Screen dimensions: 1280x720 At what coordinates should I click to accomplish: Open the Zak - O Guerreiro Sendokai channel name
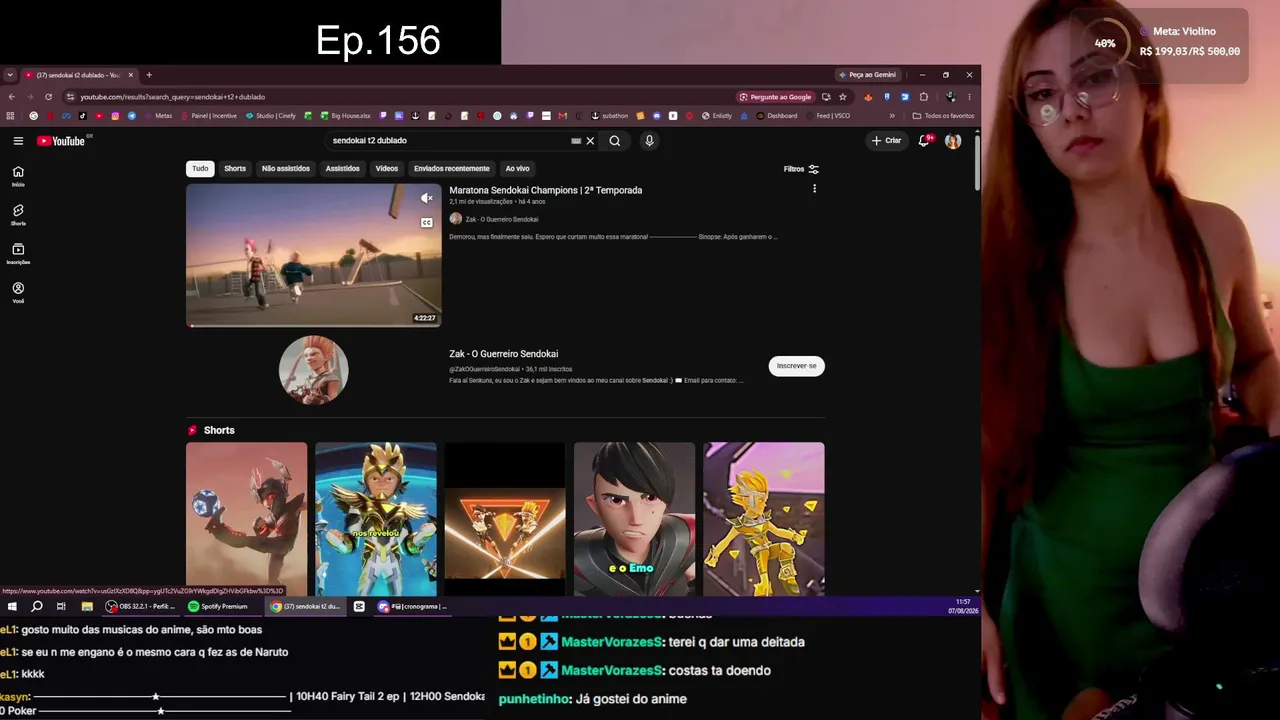coord(504,354)
